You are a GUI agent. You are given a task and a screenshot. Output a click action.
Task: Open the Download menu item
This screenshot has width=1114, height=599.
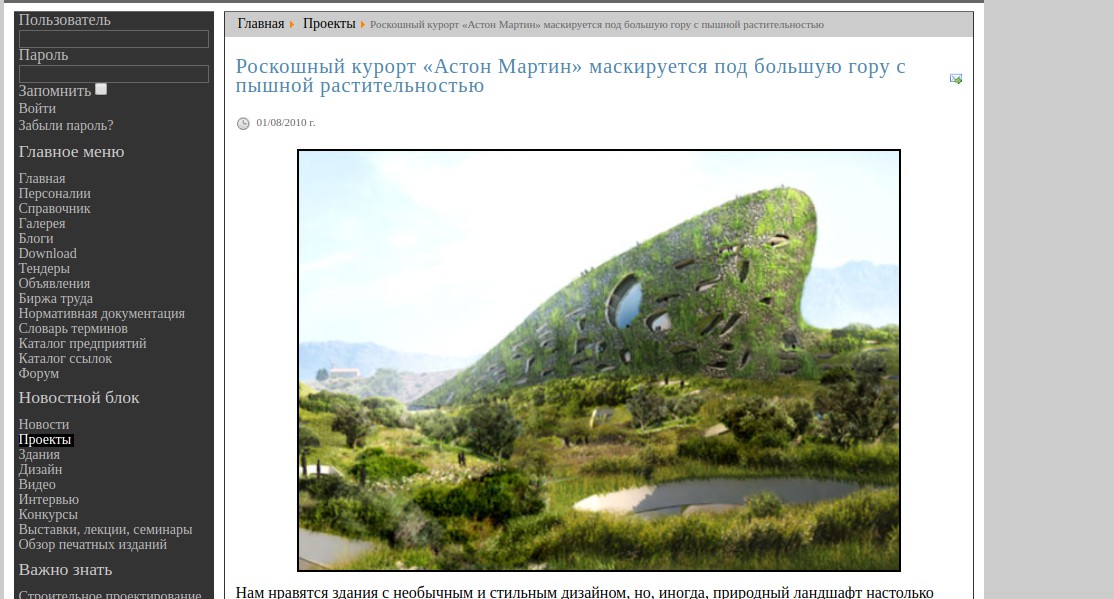[x=48, y=253]
